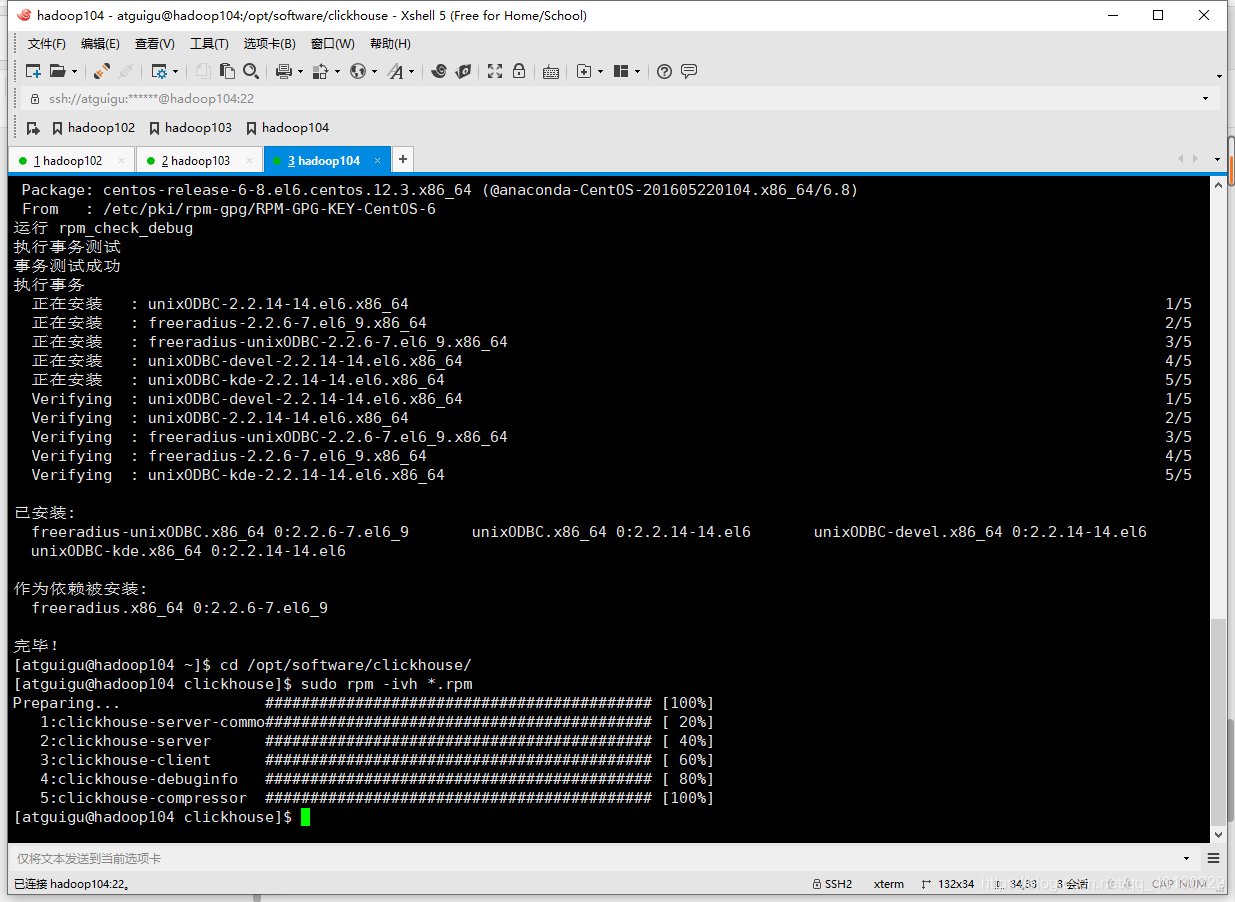Toggle the Full Screen icon
Image resolution: width=1235 pixels, height=902 pixels.
[x=495, y=71]
